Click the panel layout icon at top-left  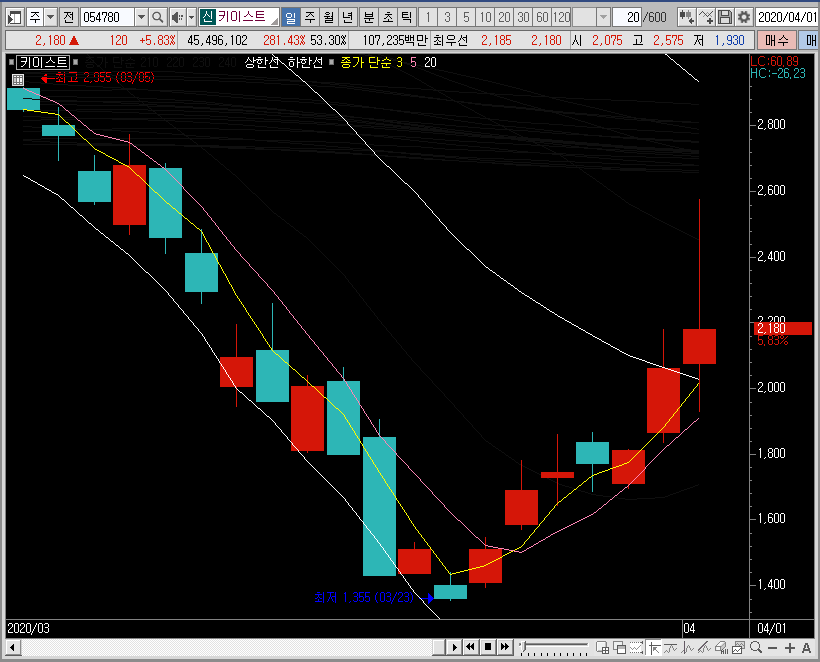point(15,17)
